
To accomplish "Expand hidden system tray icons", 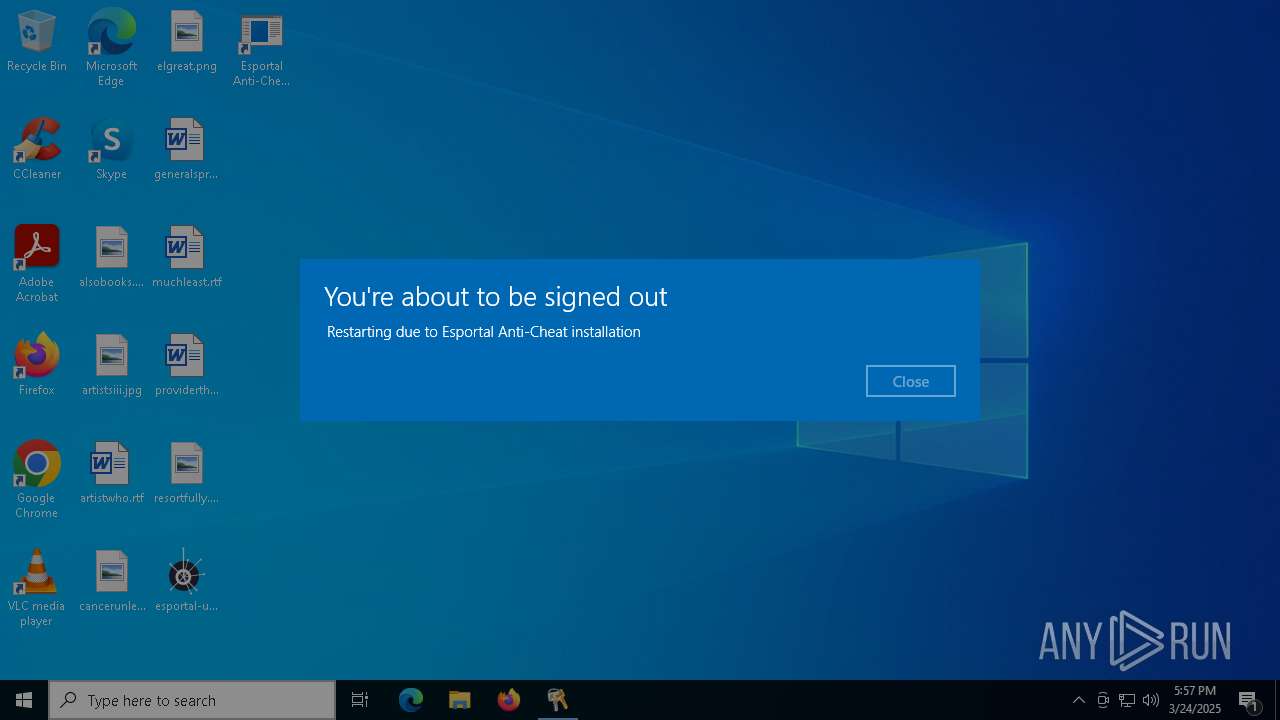I will (1078, 700).
